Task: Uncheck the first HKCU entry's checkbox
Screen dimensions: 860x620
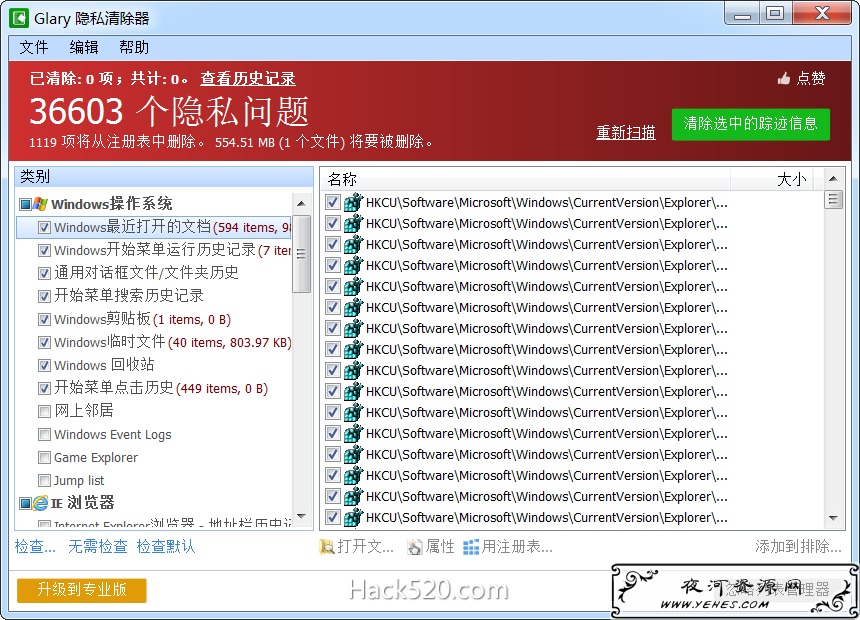Action: tap(332, 202)
